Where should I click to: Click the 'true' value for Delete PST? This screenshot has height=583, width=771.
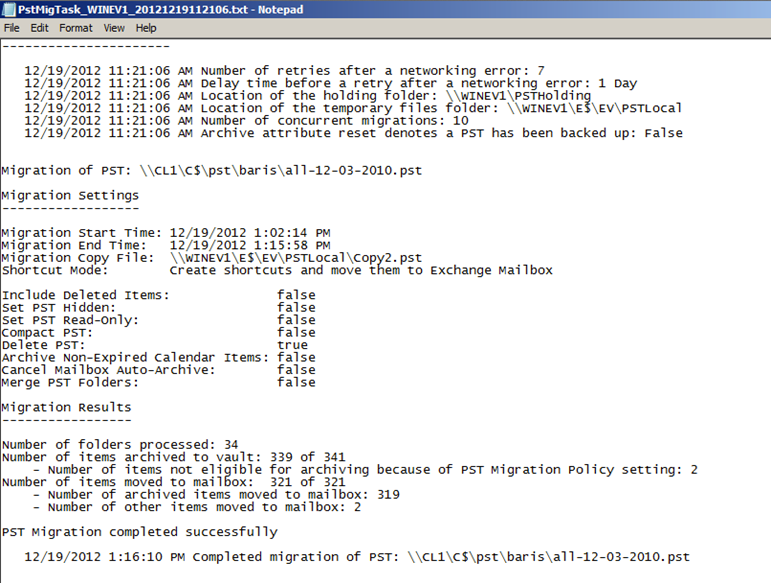292,345
